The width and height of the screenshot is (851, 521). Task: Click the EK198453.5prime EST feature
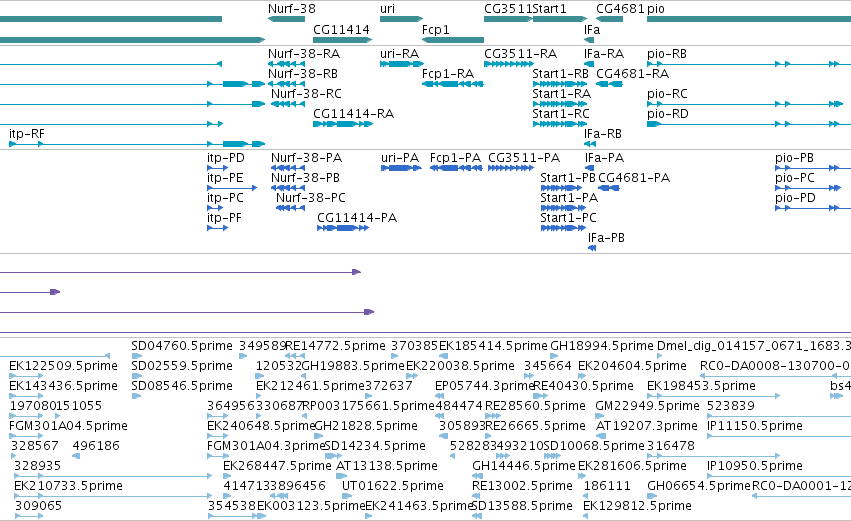[x=714, y=396]
